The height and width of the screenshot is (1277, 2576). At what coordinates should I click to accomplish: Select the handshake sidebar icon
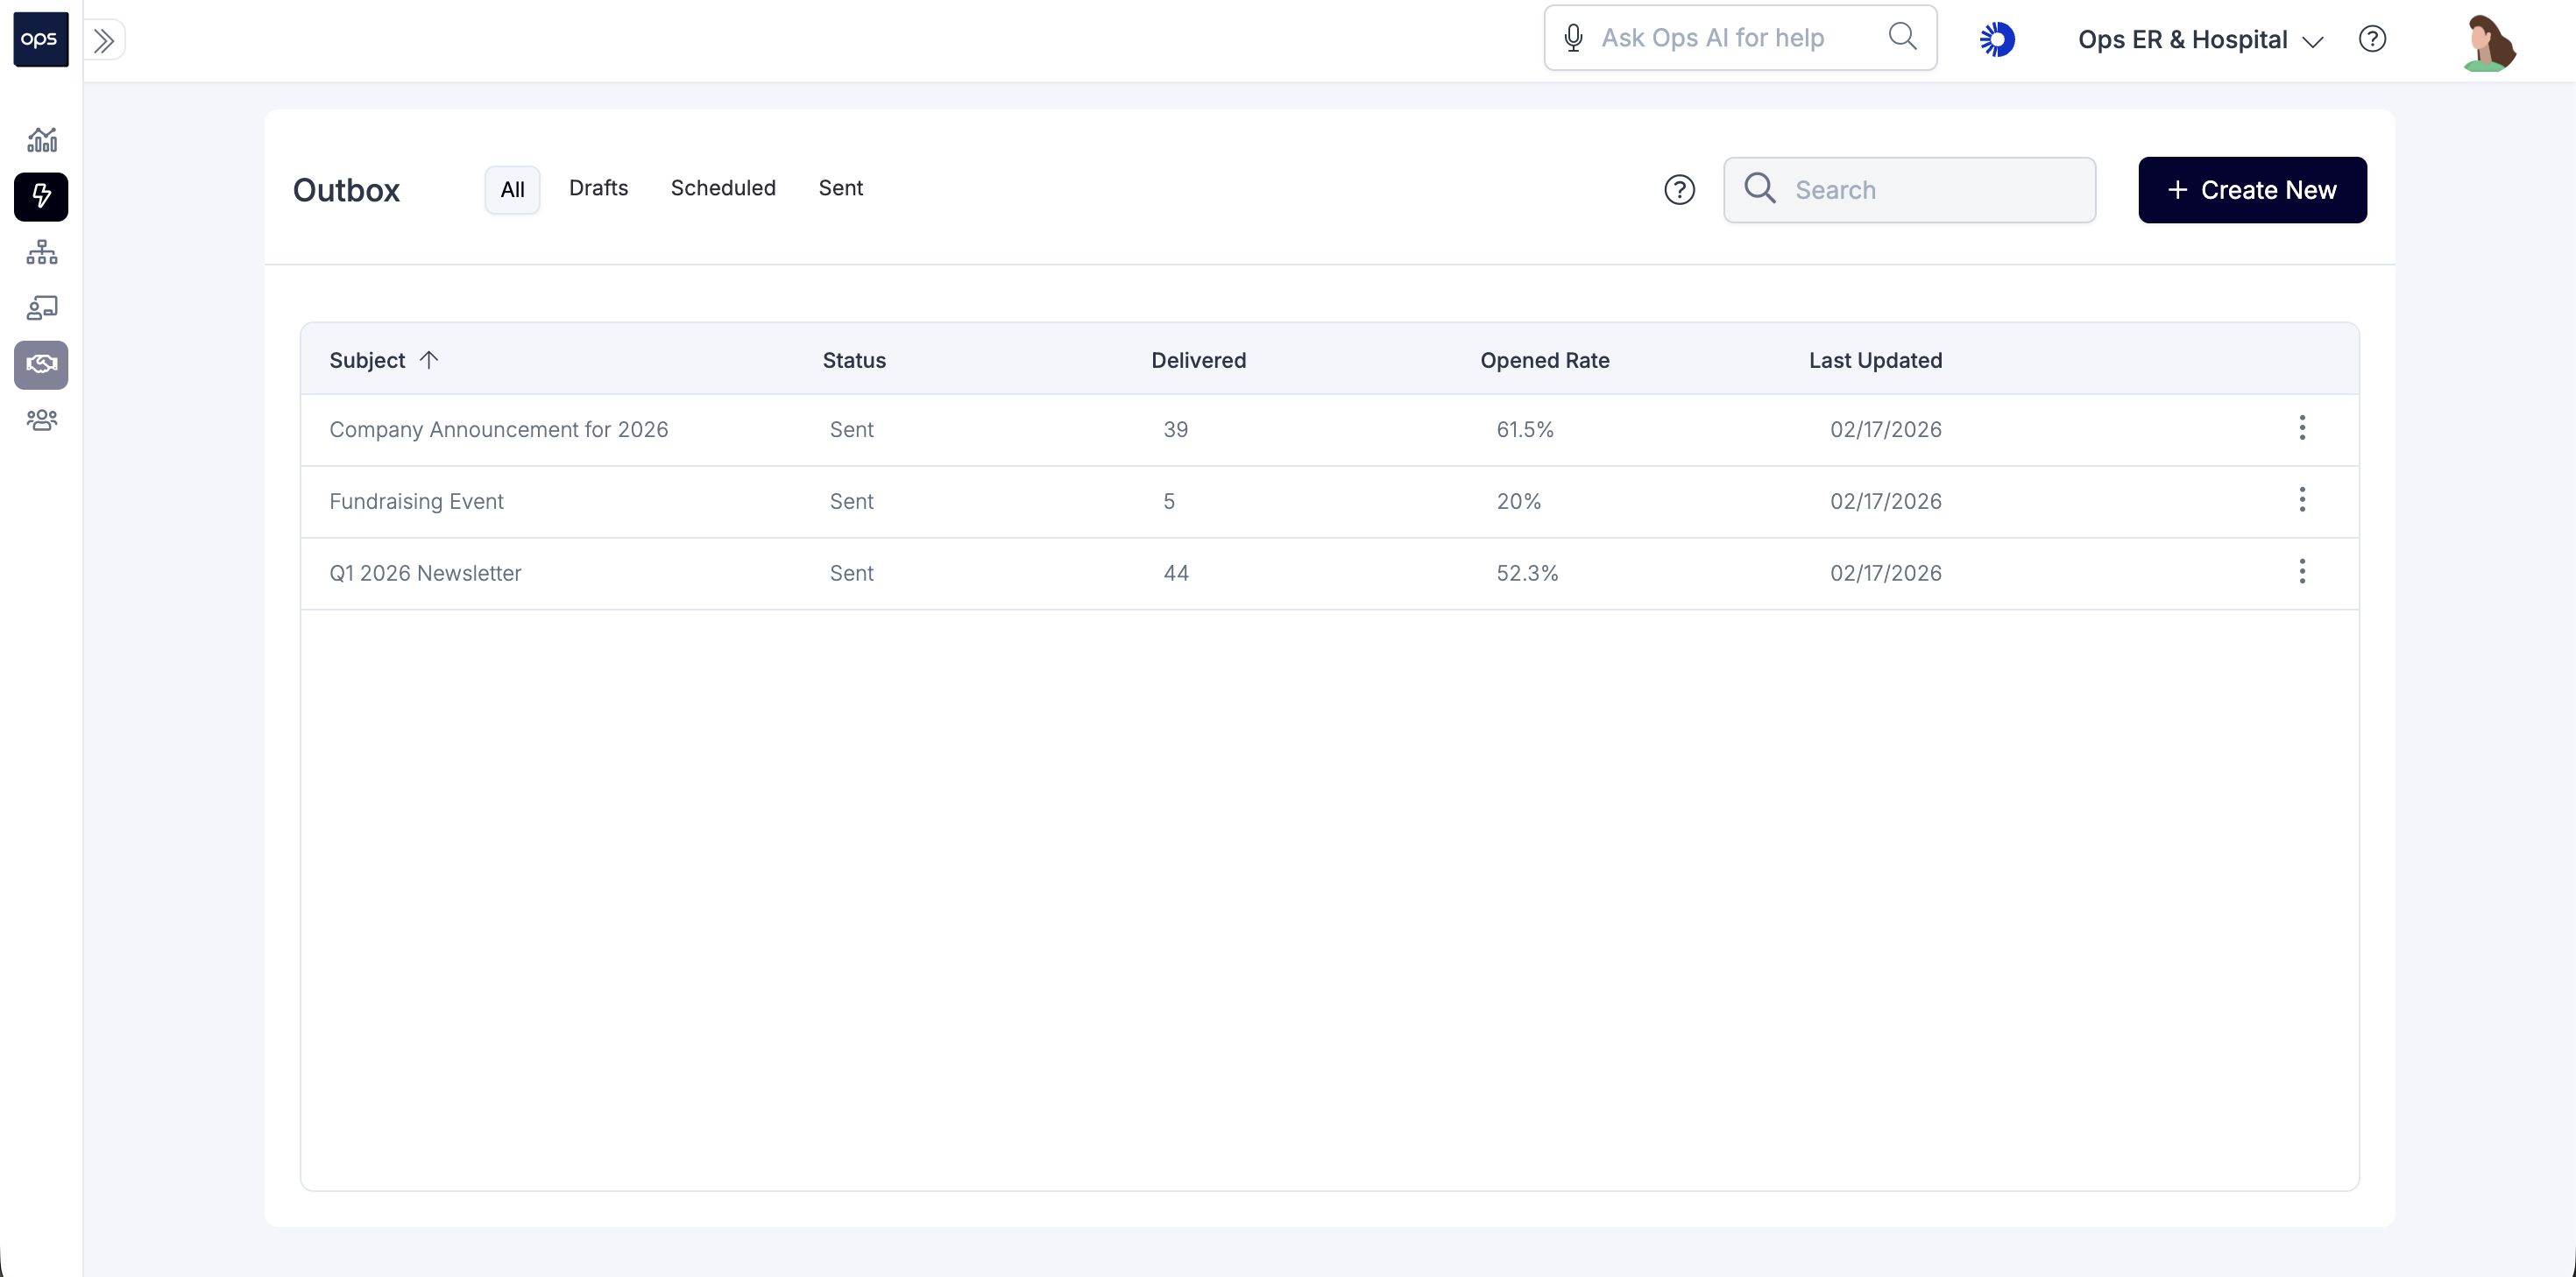[41, 364]
